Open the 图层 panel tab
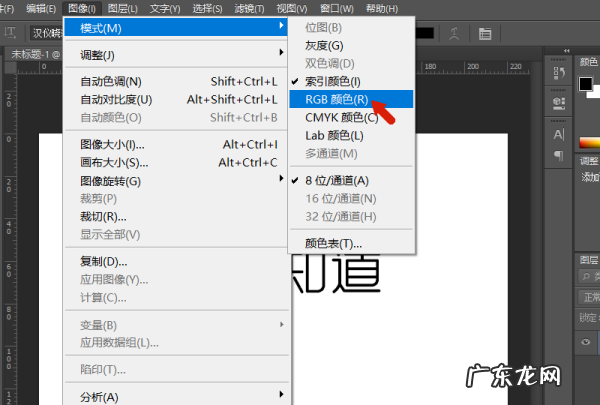Viewport: 600px width, 405px height. (x=589, y=260)
